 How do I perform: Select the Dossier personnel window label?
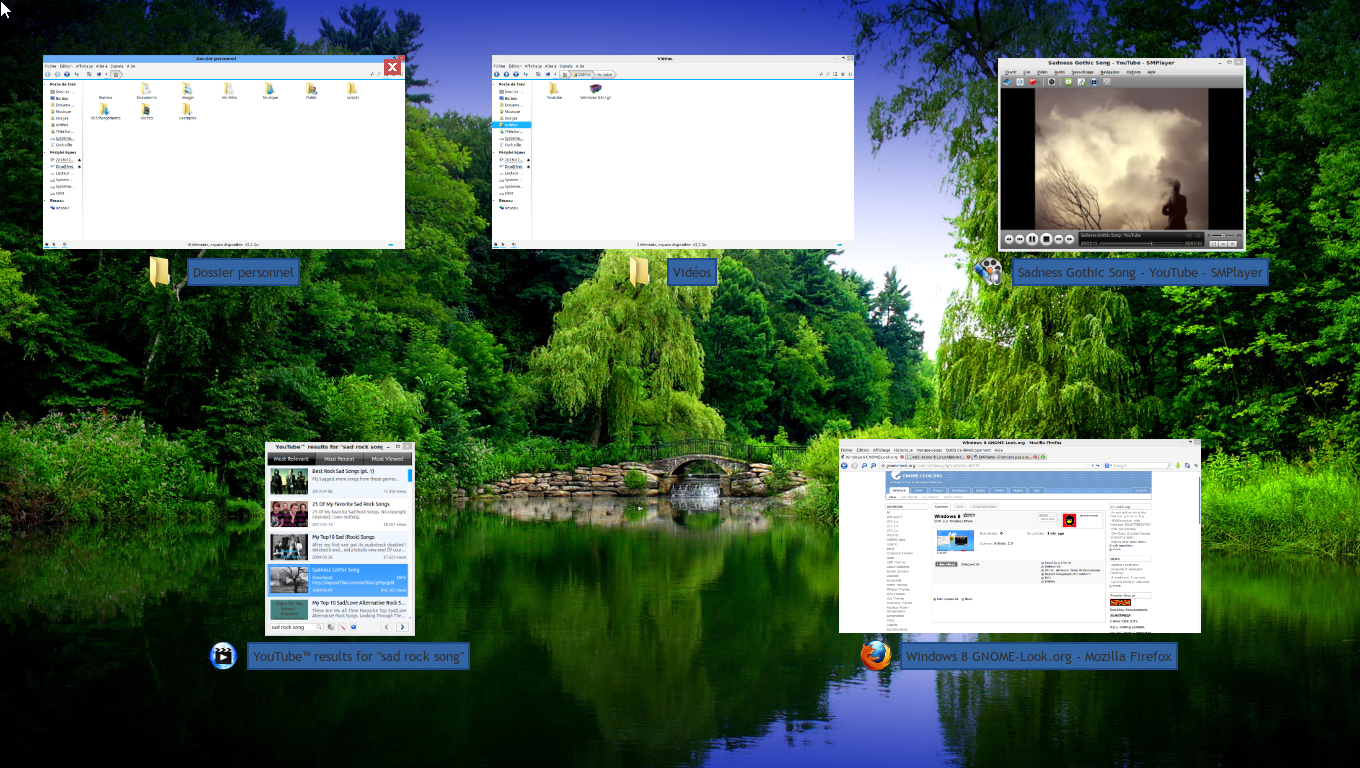pos(243,272)
